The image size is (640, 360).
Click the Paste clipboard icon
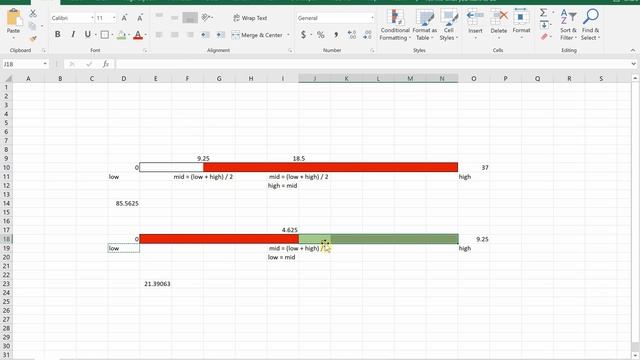click(x=13, y=18)
